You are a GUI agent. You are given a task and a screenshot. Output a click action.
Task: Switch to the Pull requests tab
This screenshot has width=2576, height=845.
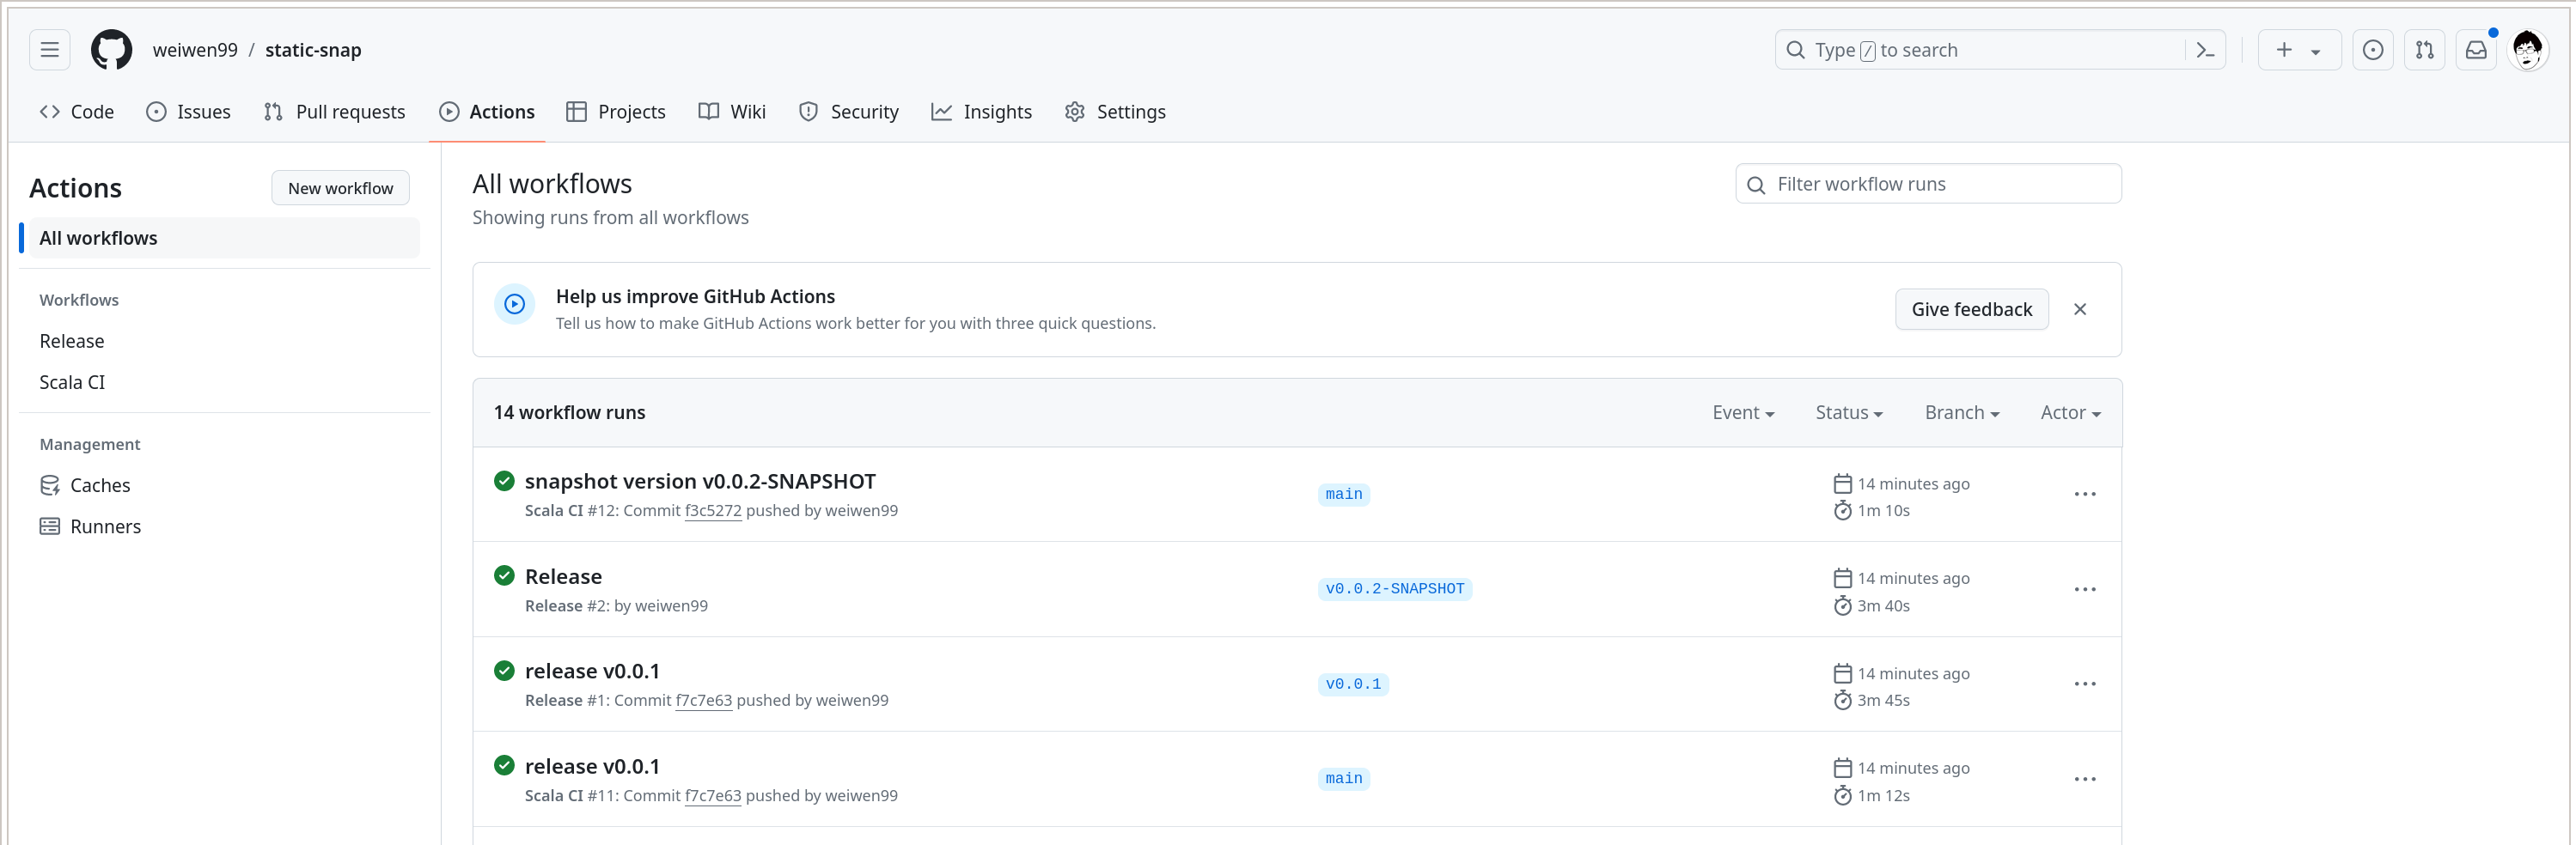click(x=334, y=112)
